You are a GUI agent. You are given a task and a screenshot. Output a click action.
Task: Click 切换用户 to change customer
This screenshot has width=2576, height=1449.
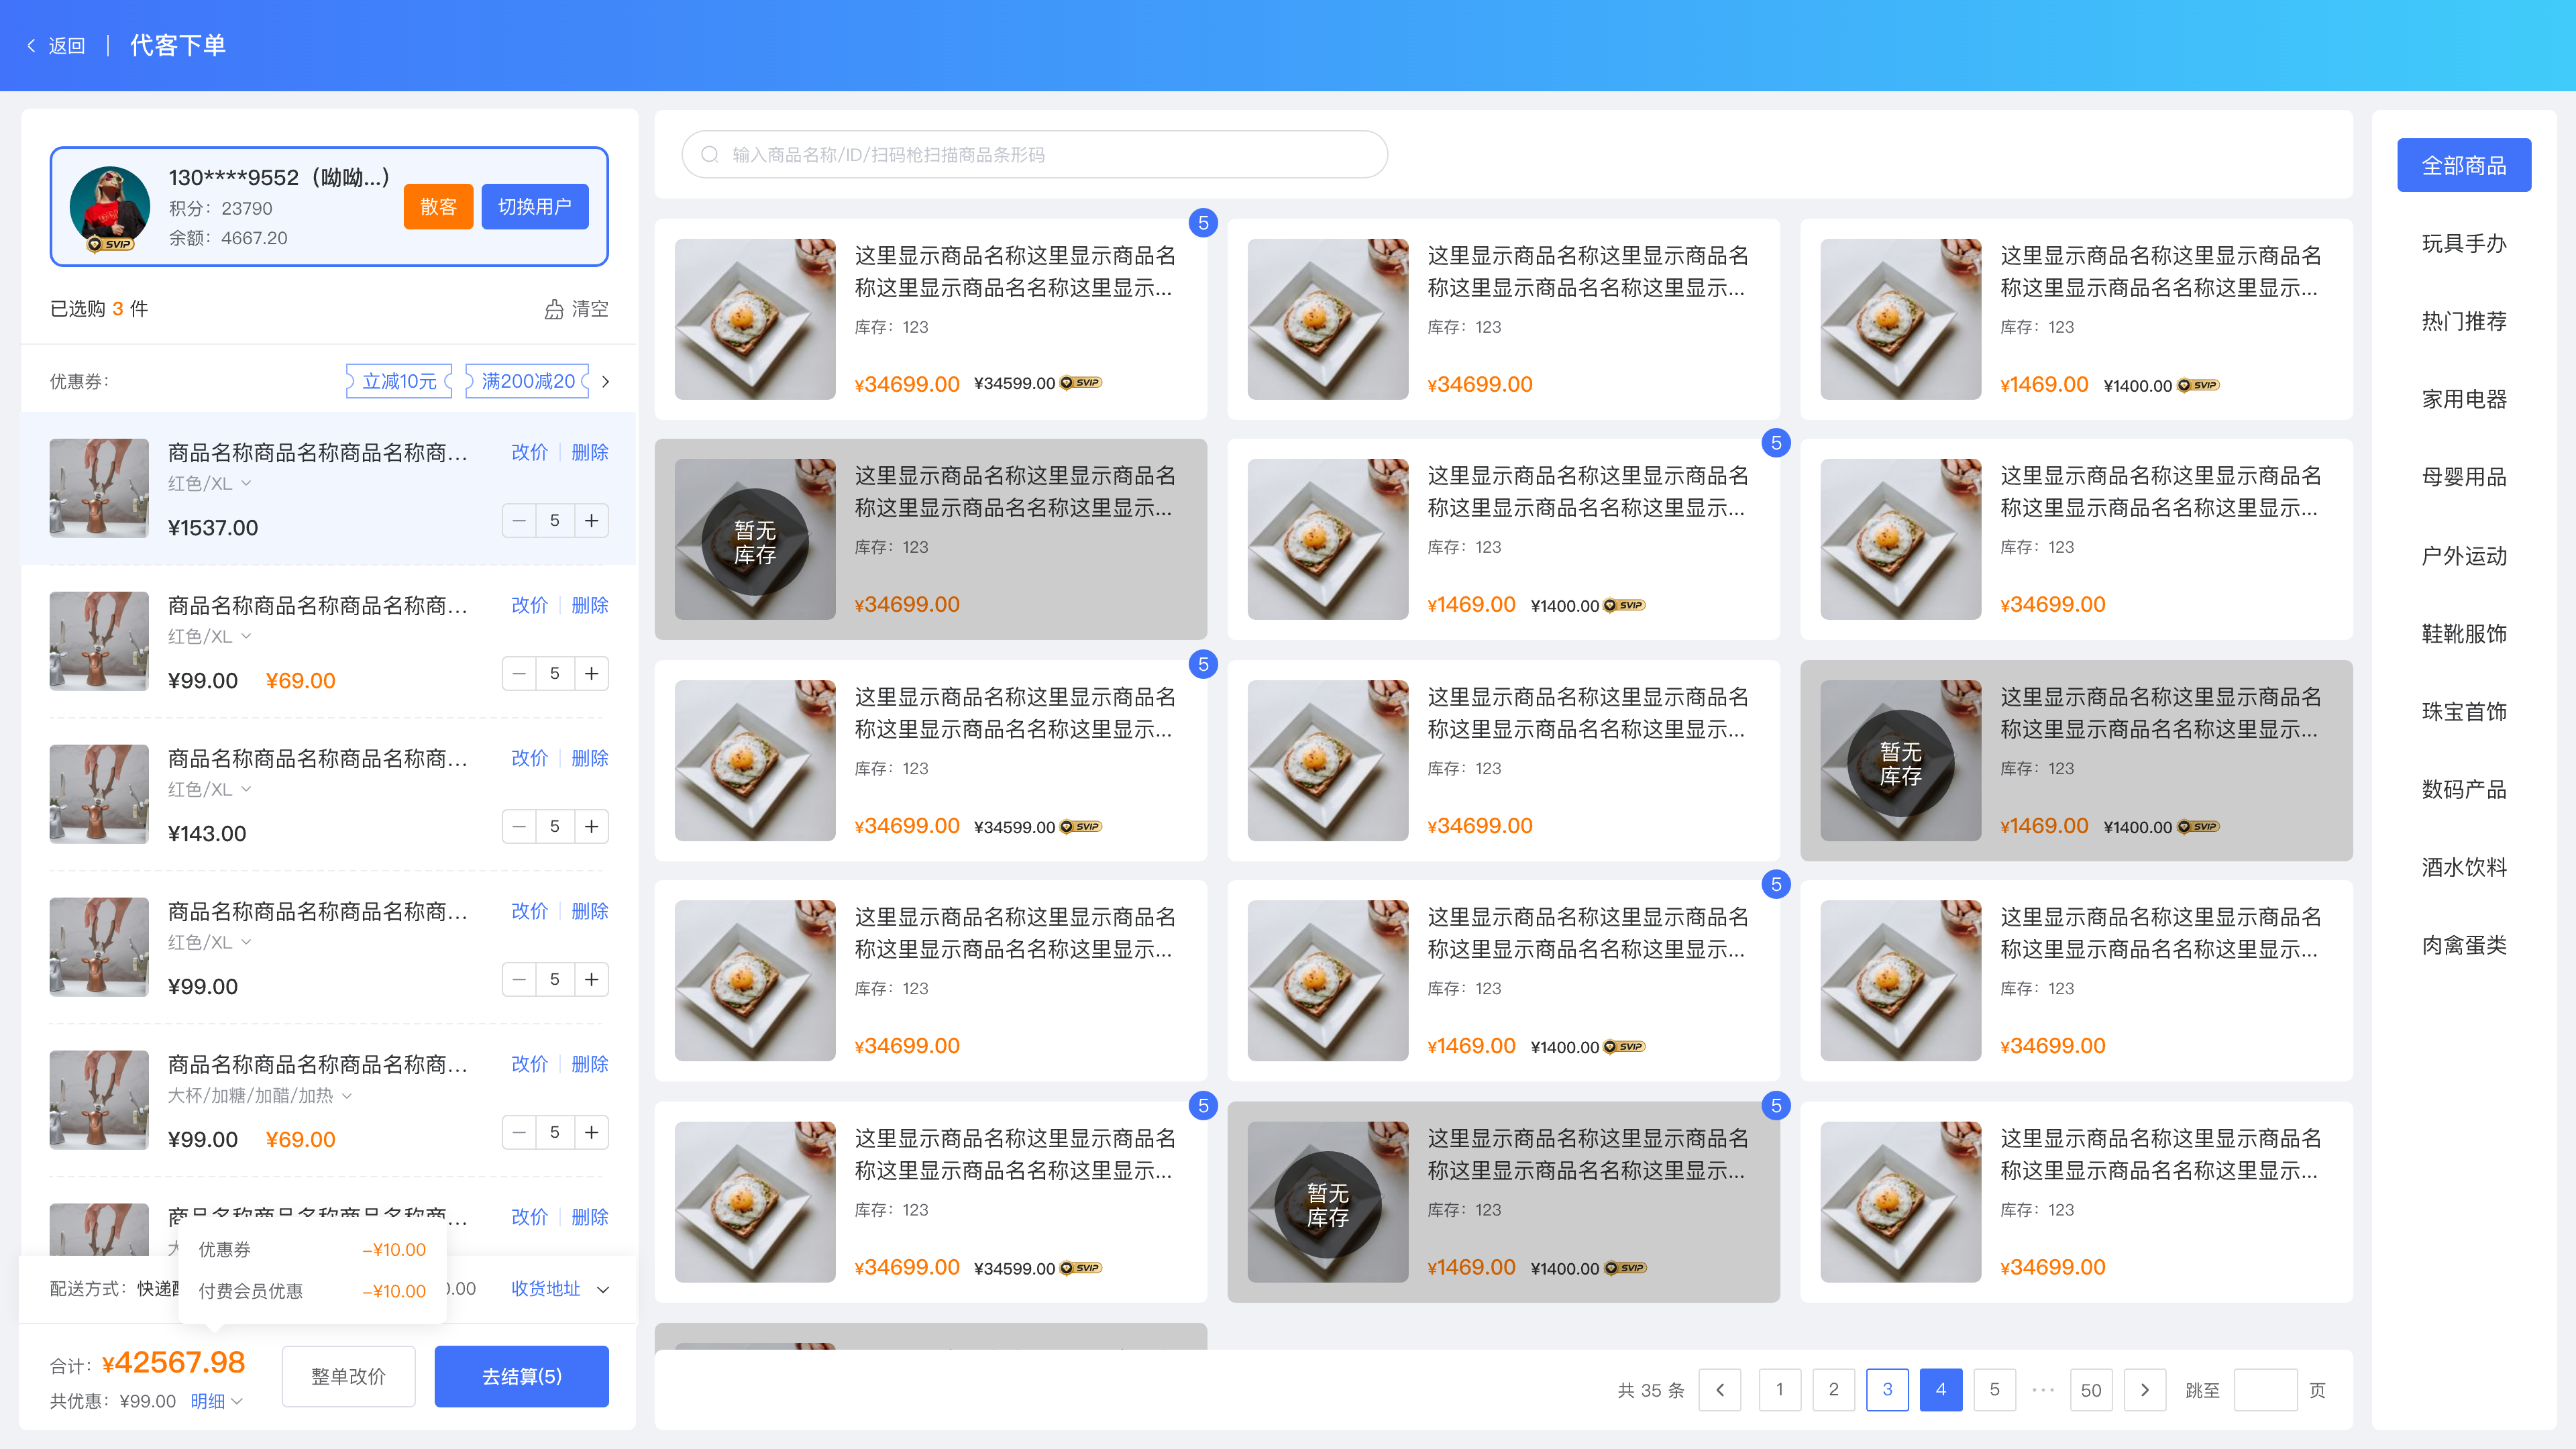pos(535,207)
